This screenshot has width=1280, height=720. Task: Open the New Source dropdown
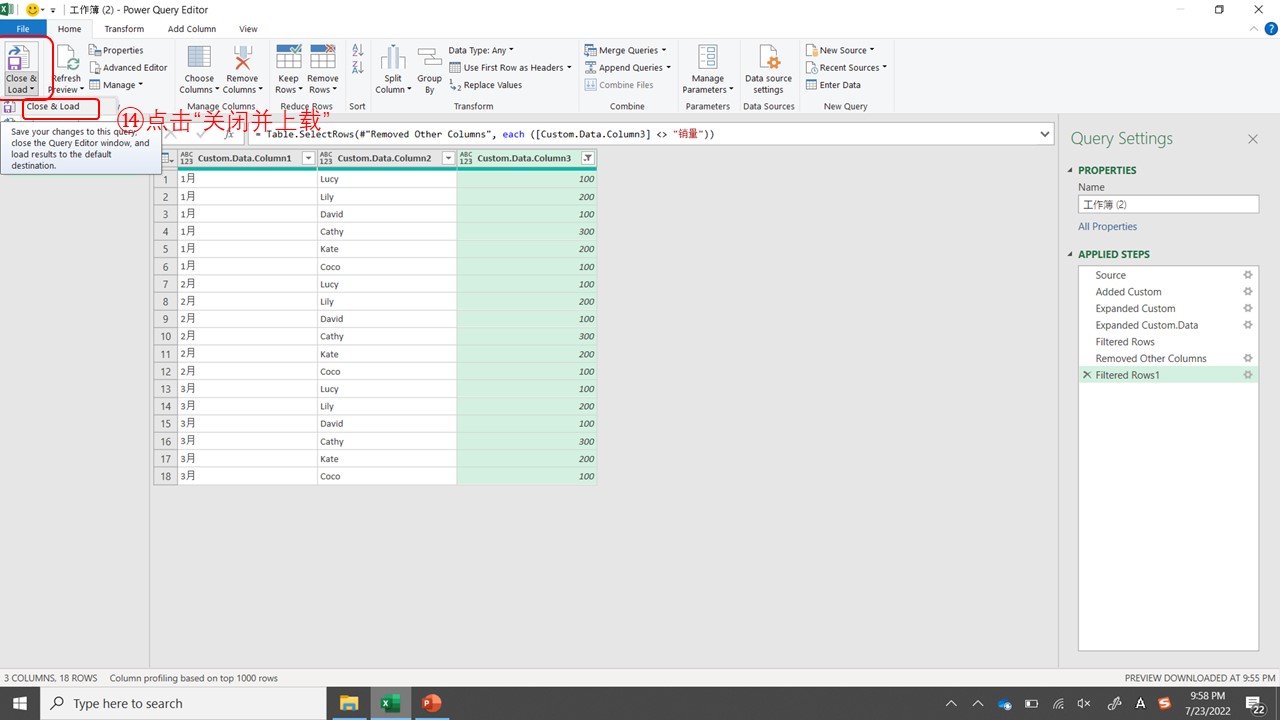click(x=838, y=50)
